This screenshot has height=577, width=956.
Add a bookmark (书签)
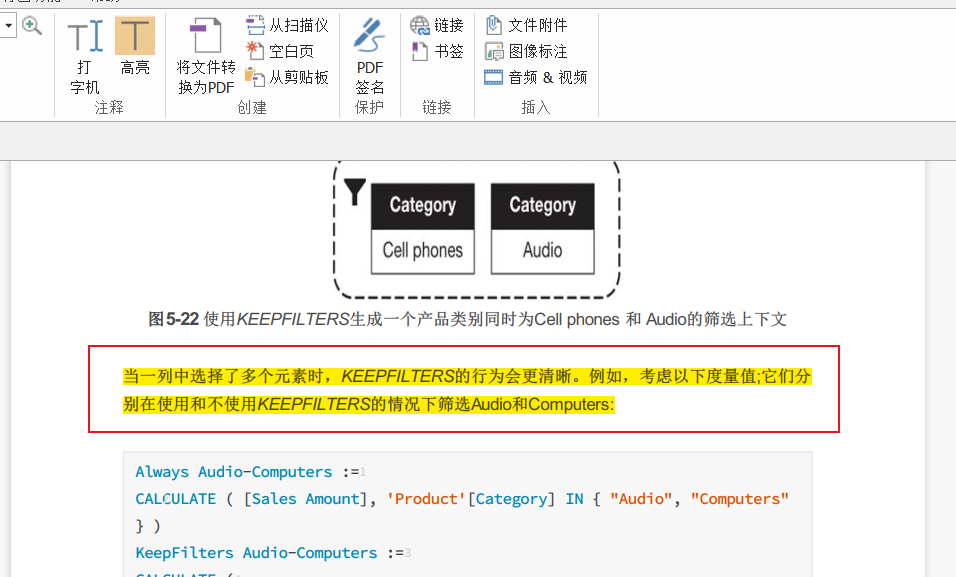coord(437,51)
